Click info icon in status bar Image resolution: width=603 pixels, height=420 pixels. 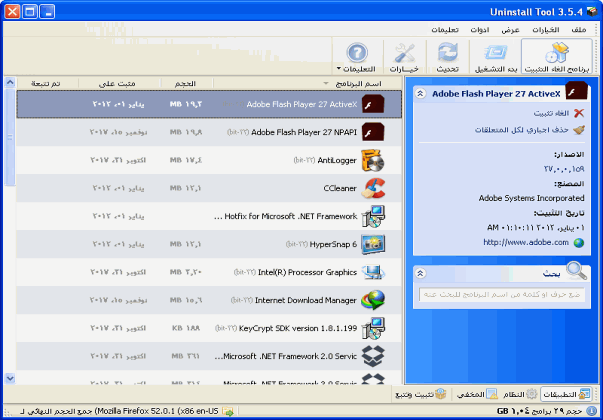pyautogui.click(x=590, y=411)
